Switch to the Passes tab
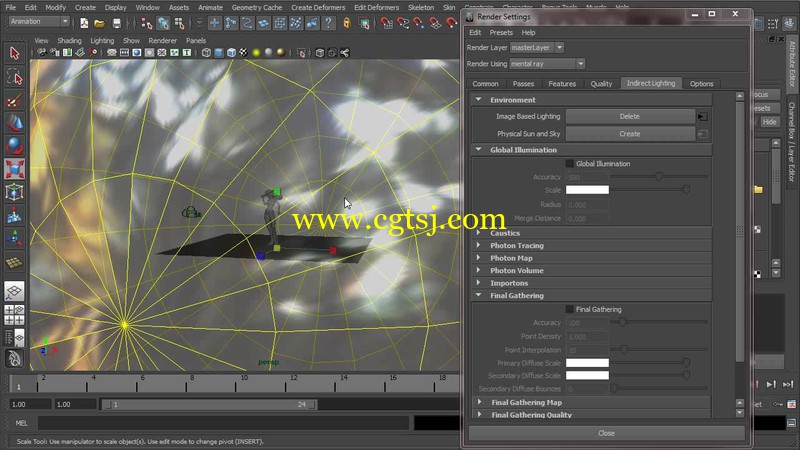 523,84
